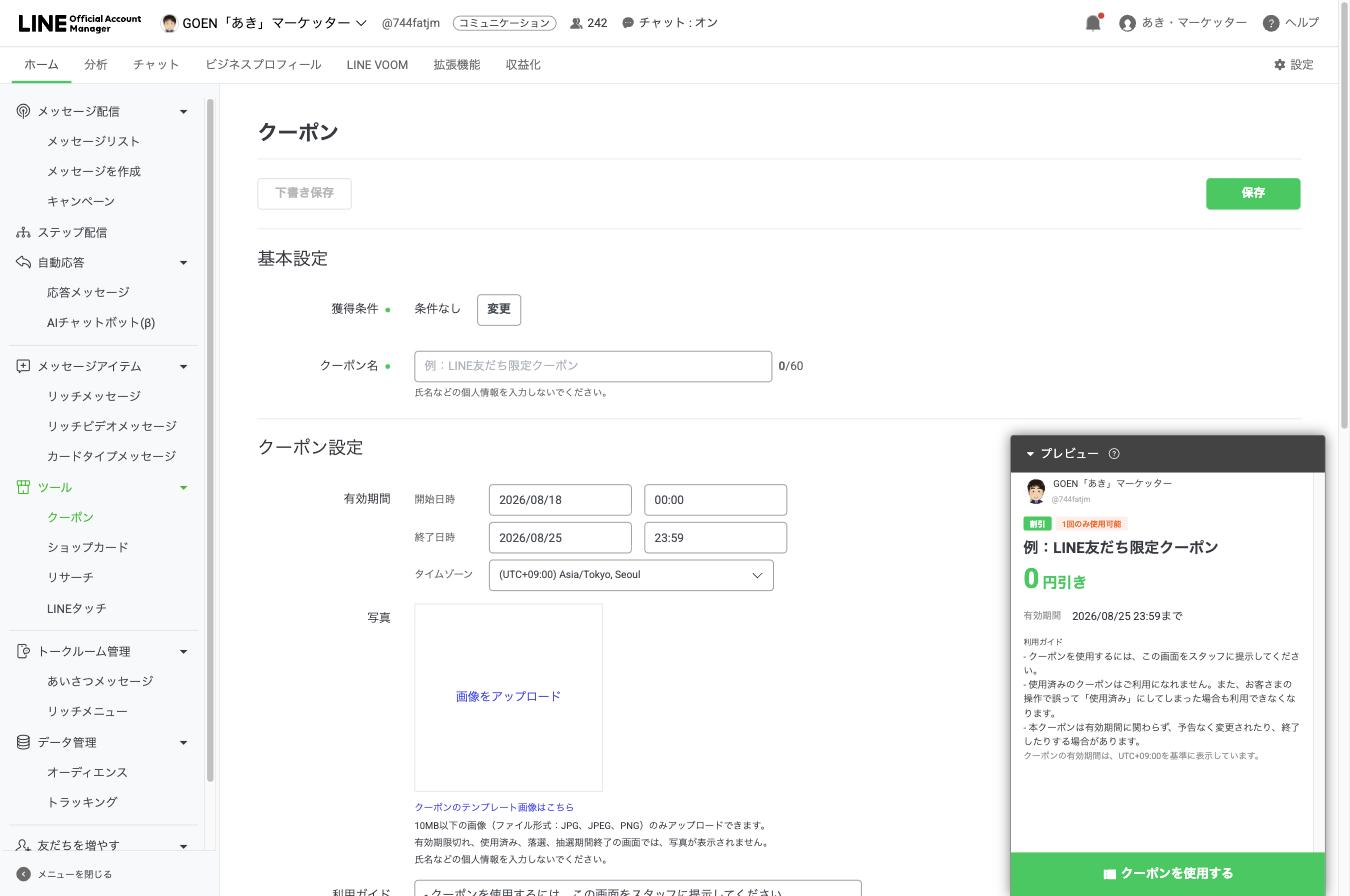
Task: Click the 下書き保存 button
Action: coord(304,194)
